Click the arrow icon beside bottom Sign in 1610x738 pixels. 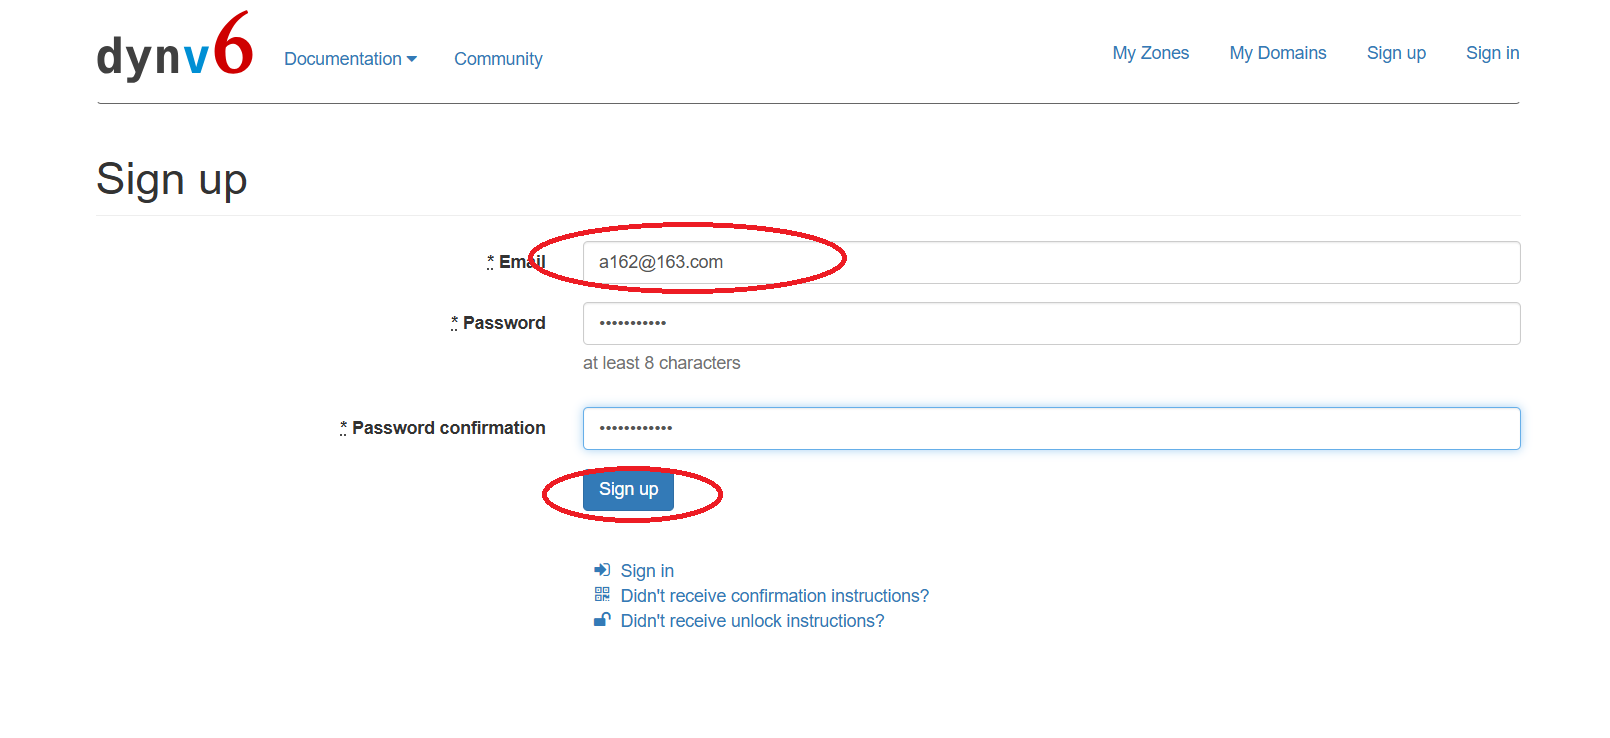(x=602, y=570)
